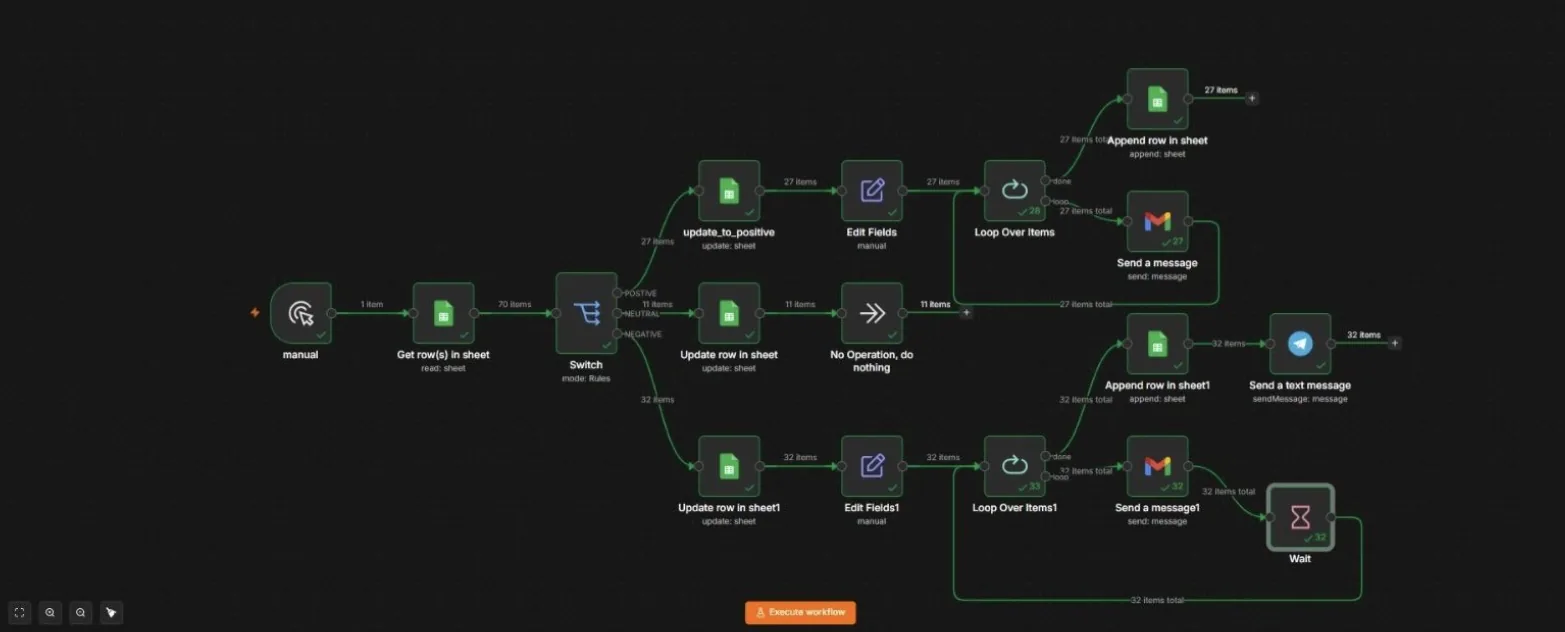Click the "sendMessage: message" subtitle text
Viewport: 1565px width, 632px height.
click(1300, 398)
